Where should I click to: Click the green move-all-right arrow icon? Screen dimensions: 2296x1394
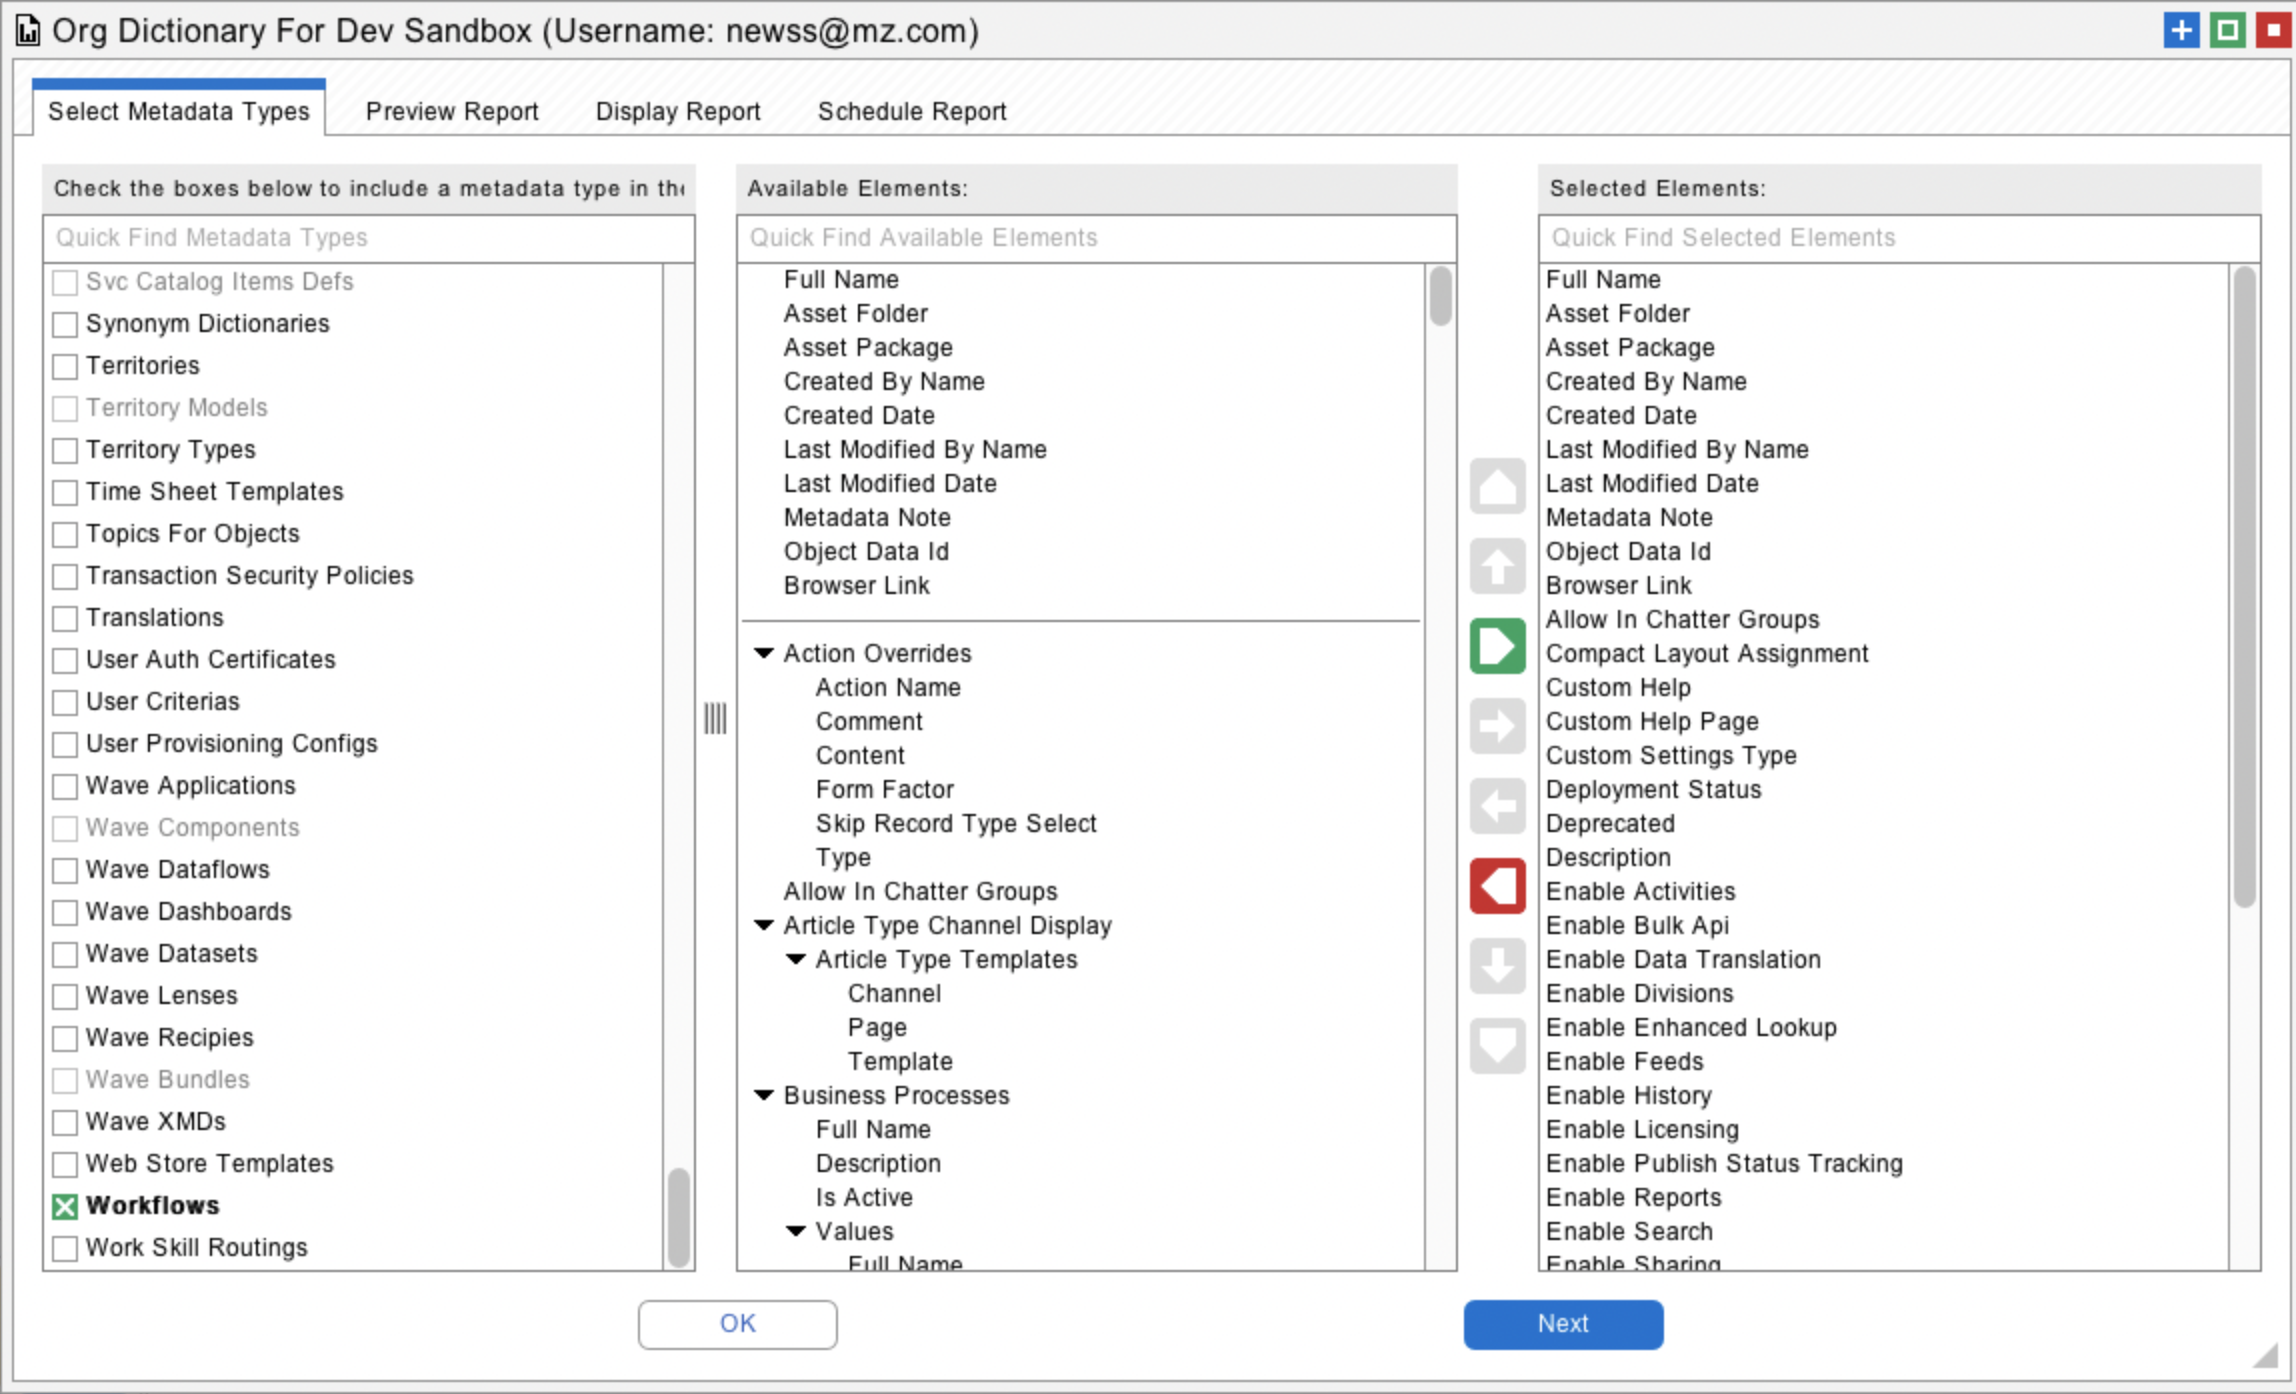1497,646
